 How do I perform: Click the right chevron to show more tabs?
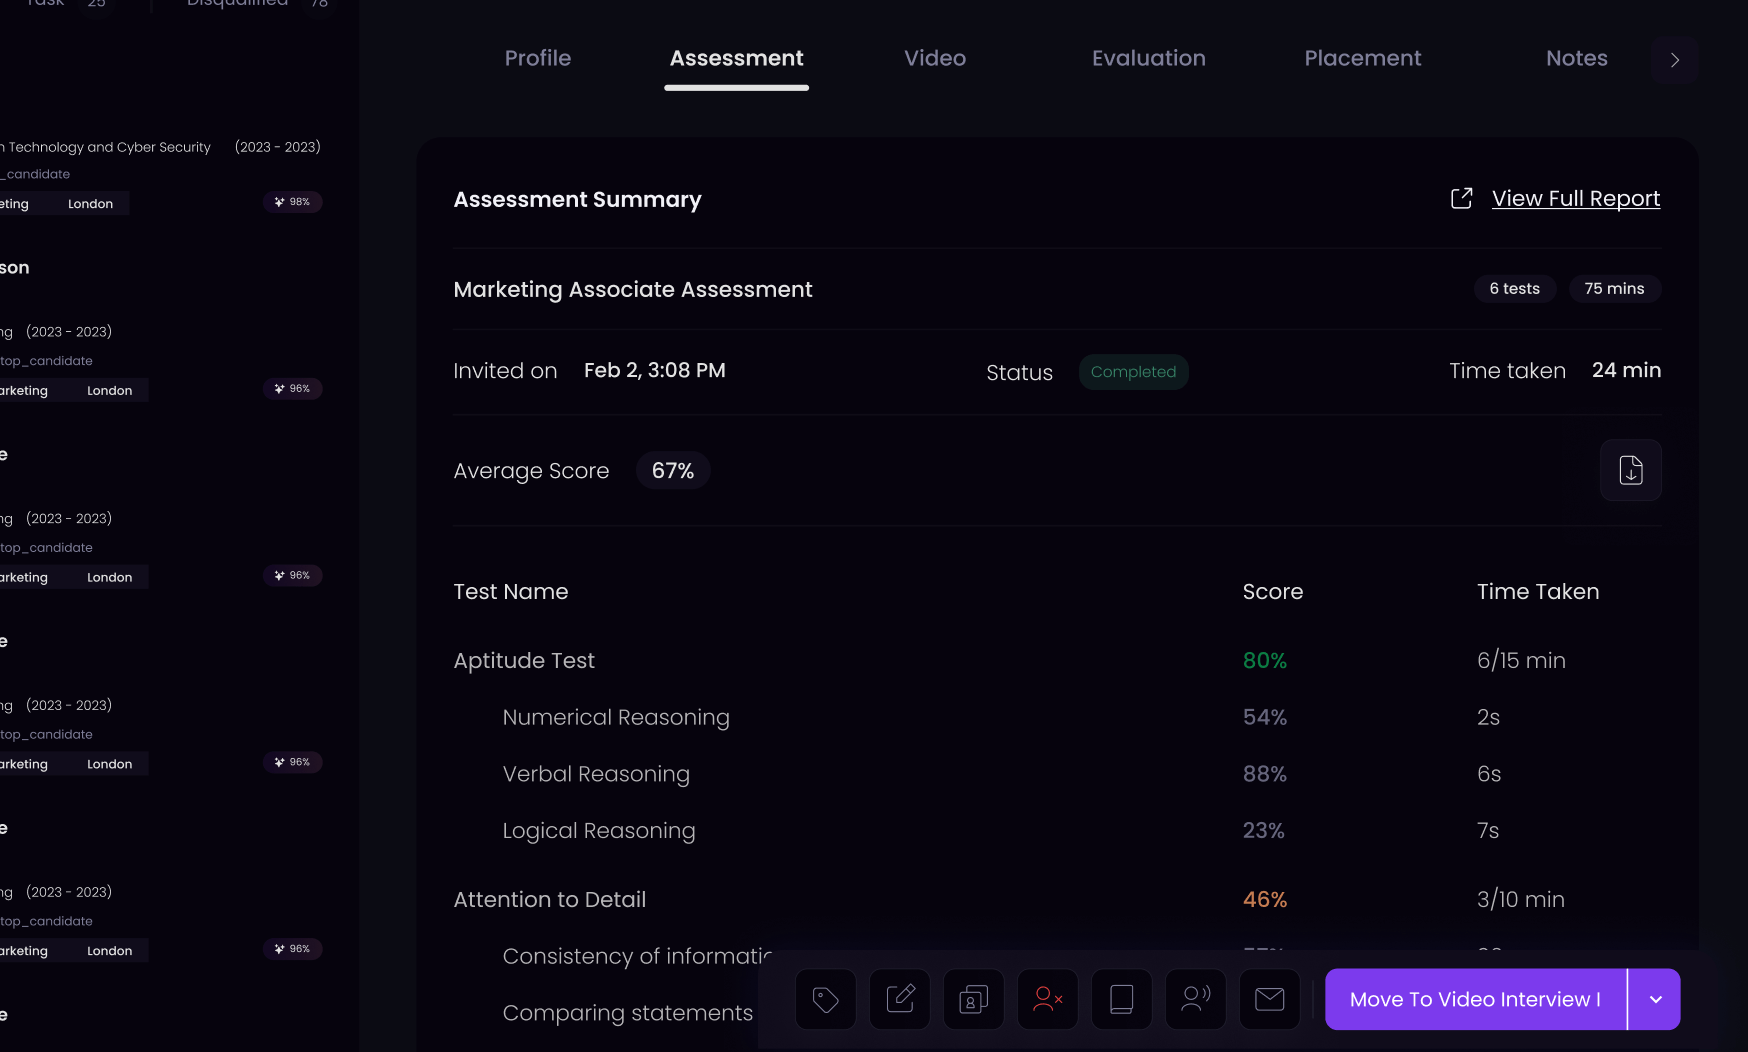(x=1675, y=60)
